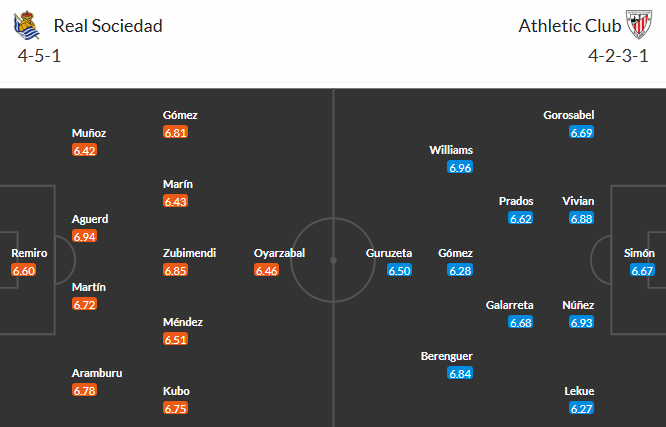Open Vivian's player details
The width and height of the screenshot is (666, 427).
tap(578, 201)
